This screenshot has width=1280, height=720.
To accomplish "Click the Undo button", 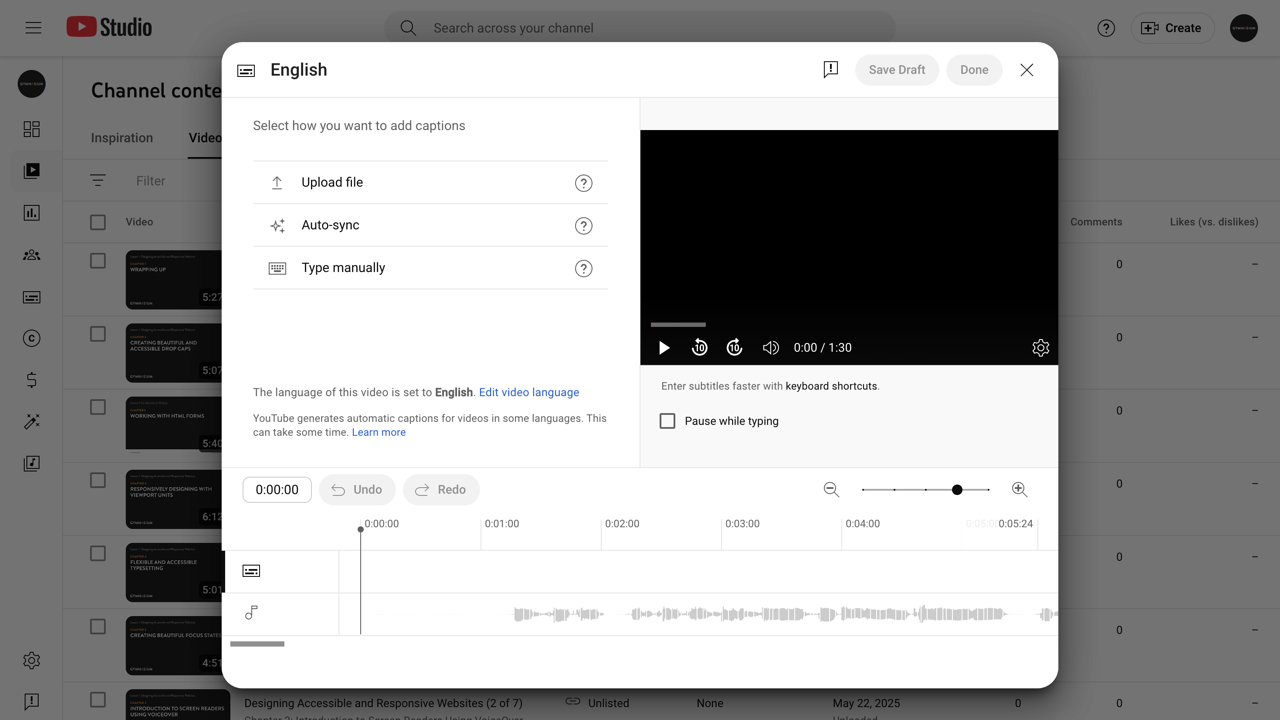I will point(357,490).
